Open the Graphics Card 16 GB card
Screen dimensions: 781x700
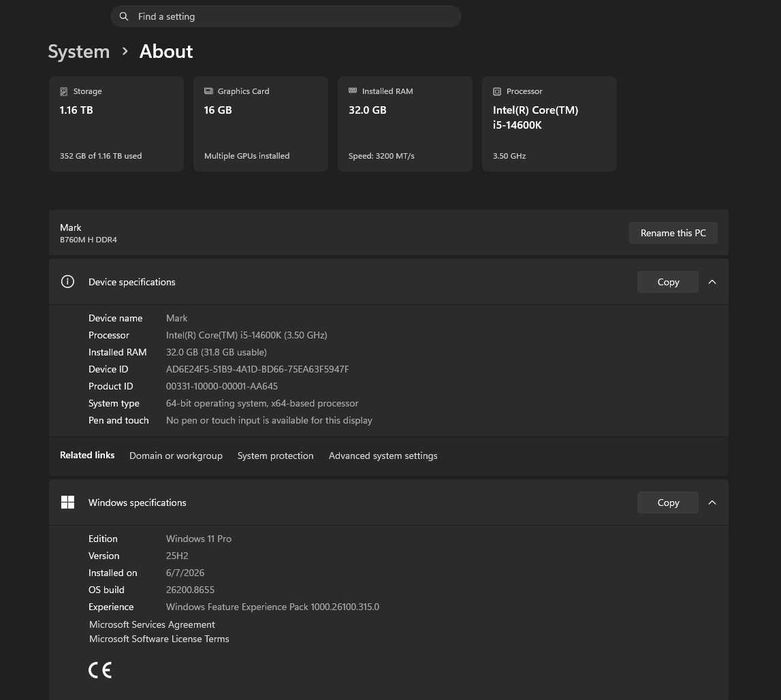point(260,124)
